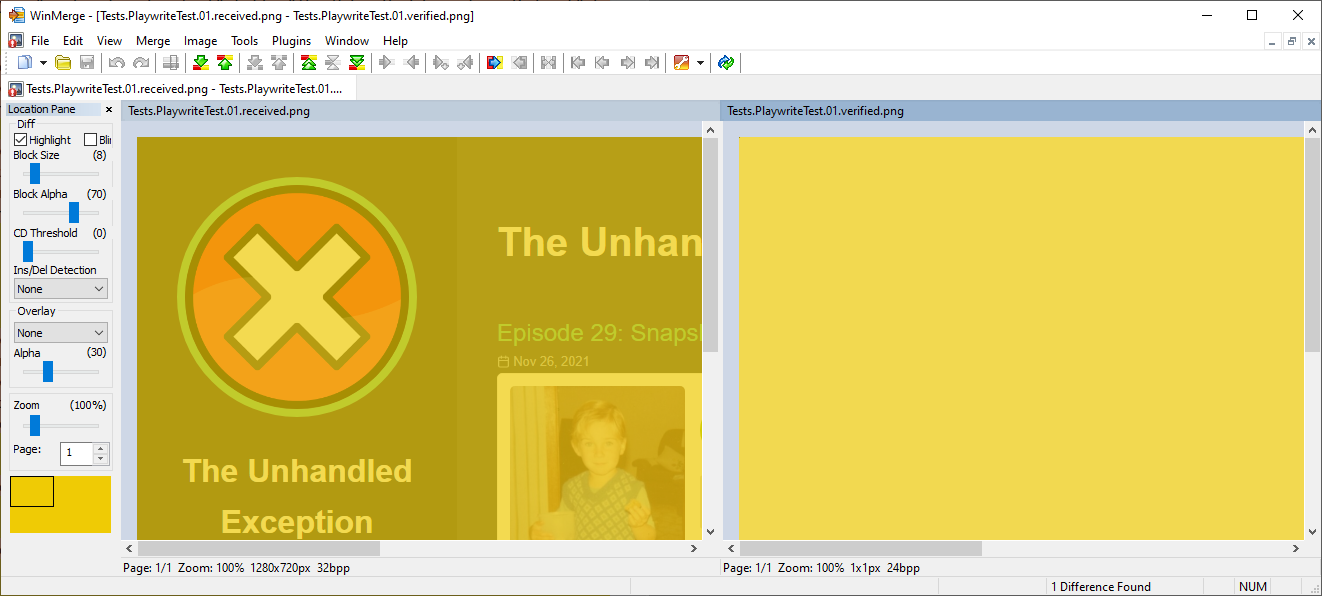
Task: Click the Block Alpha slider handle
Action: coord(74,212)
